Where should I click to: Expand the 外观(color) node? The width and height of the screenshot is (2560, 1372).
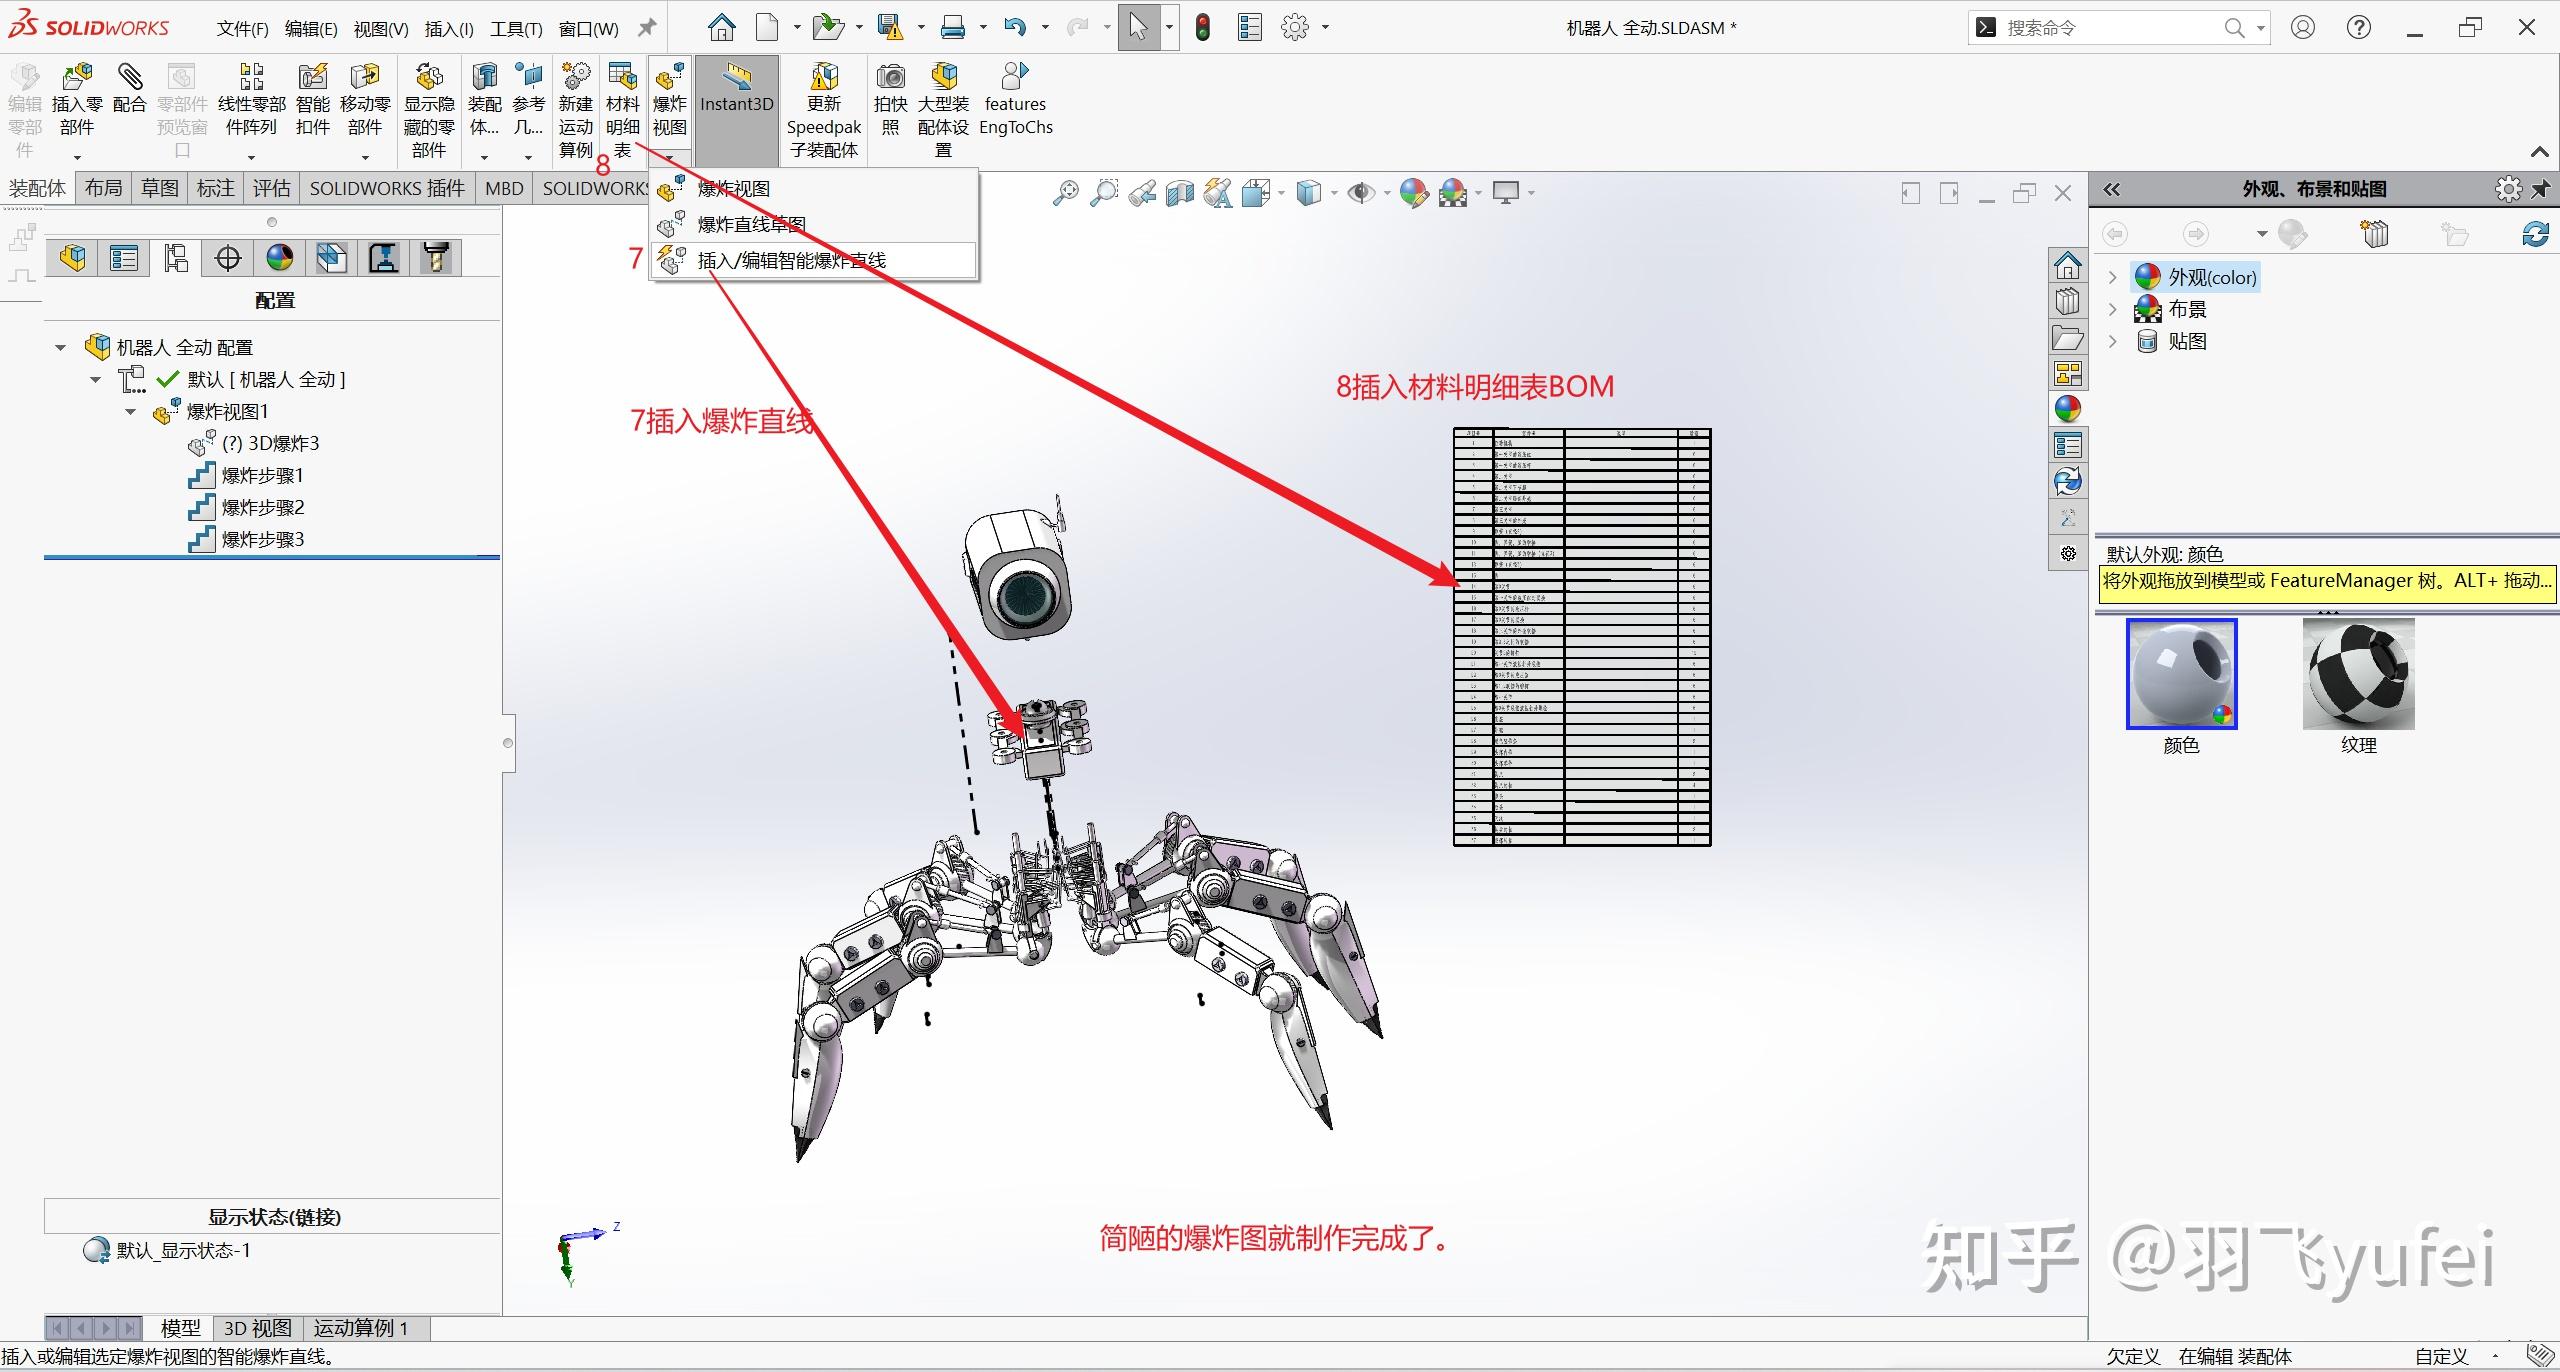click(x=2112, y=277)
